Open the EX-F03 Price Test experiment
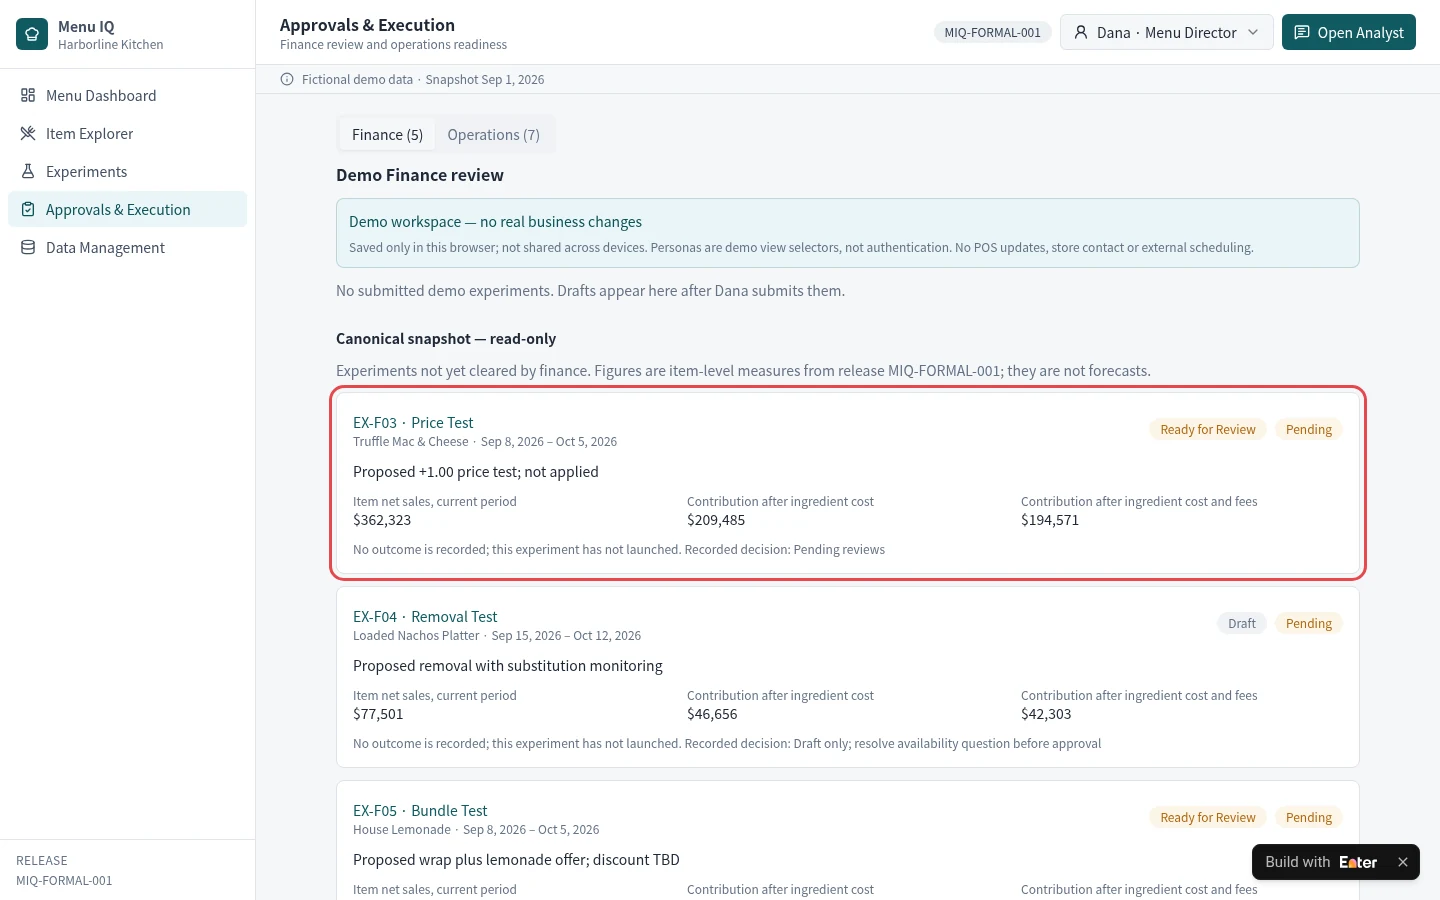Image resolution: width=1440 pixels, height=900 pixels. click(413, 423)
